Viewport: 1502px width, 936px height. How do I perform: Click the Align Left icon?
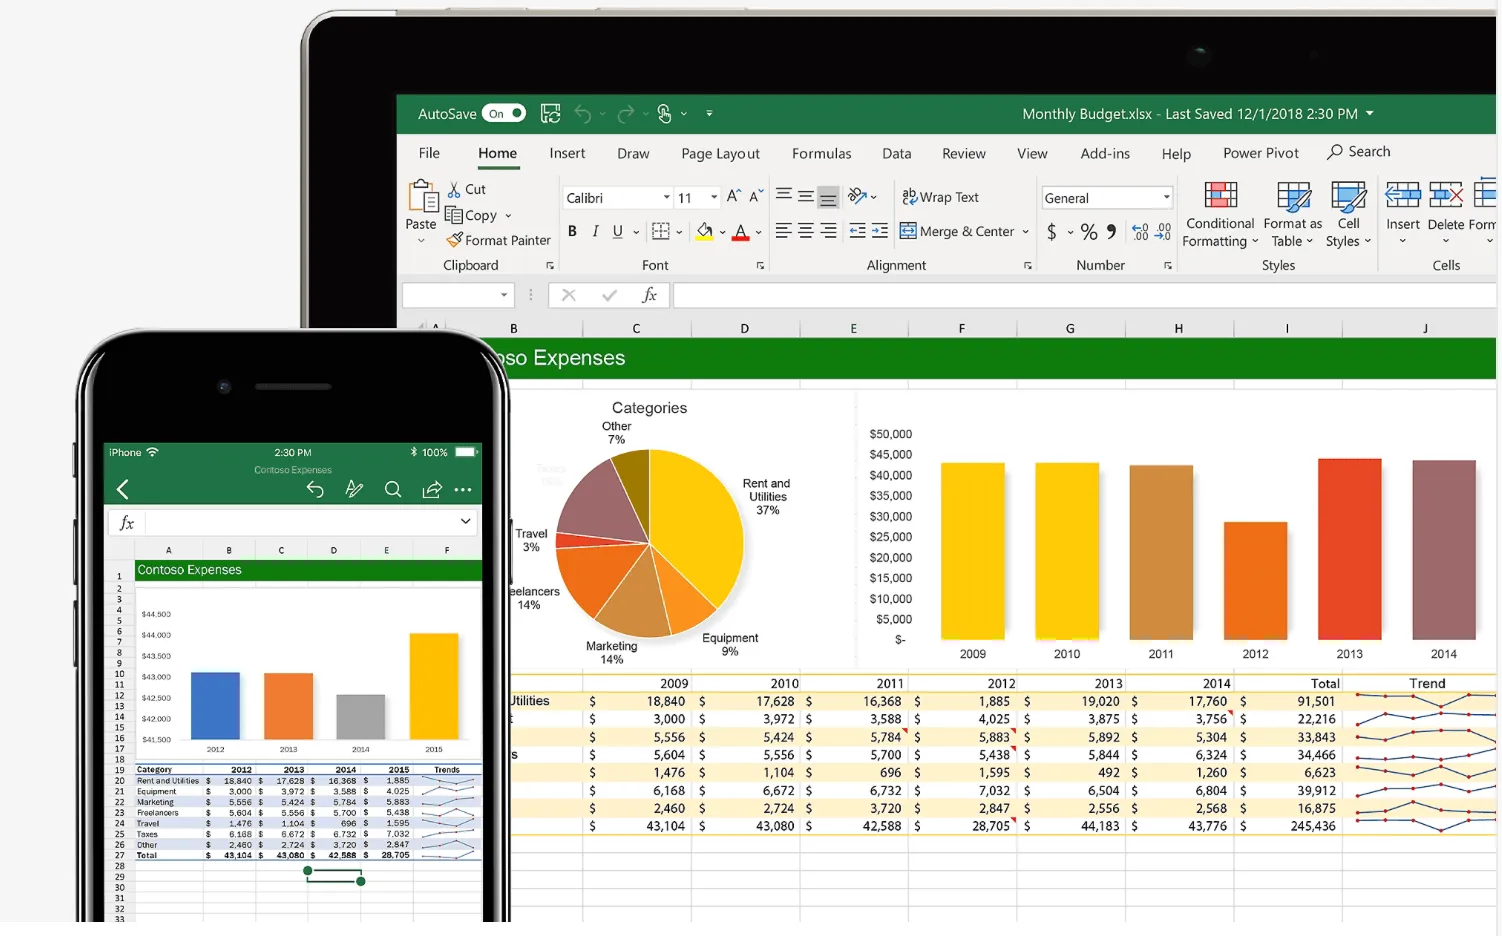[784, 231]
